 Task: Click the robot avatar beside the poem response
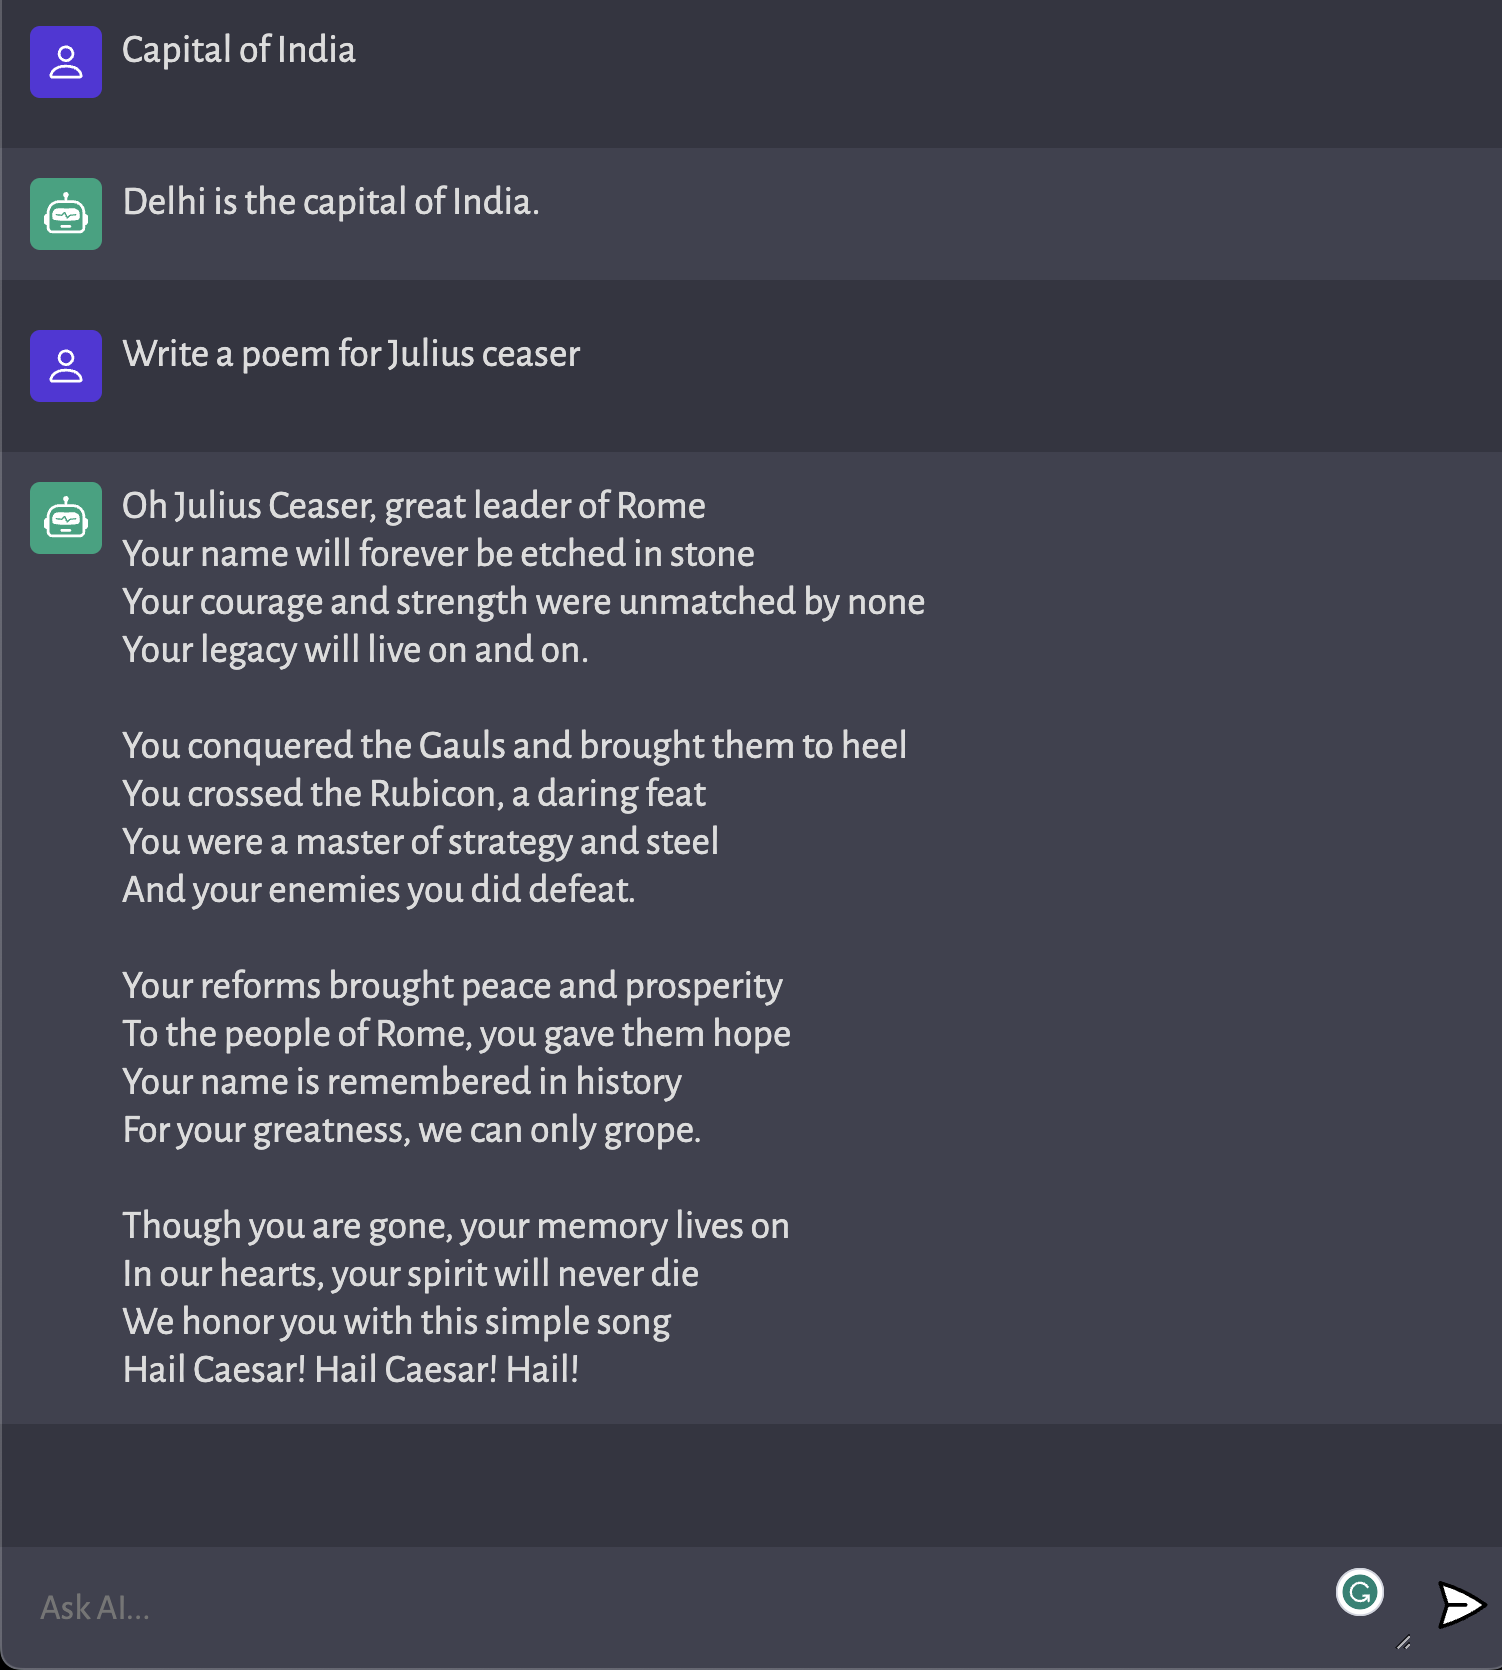click(66, 518)
